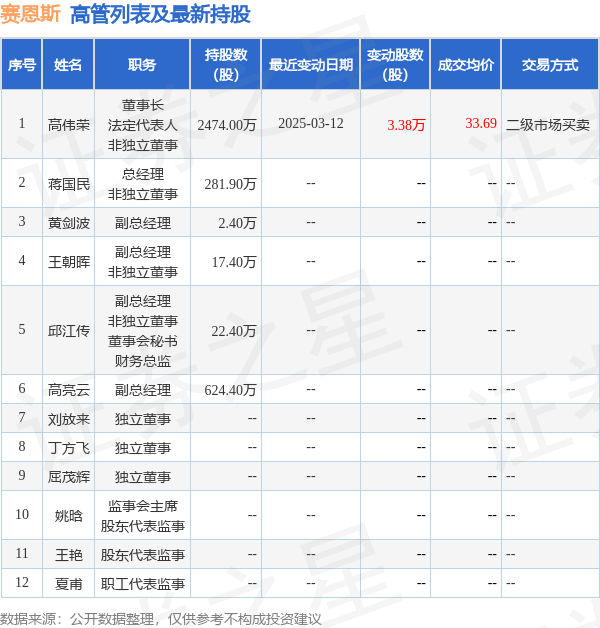The image size is (600, 628).
Task: Click the name 王艳
Action: click(68, 555)
